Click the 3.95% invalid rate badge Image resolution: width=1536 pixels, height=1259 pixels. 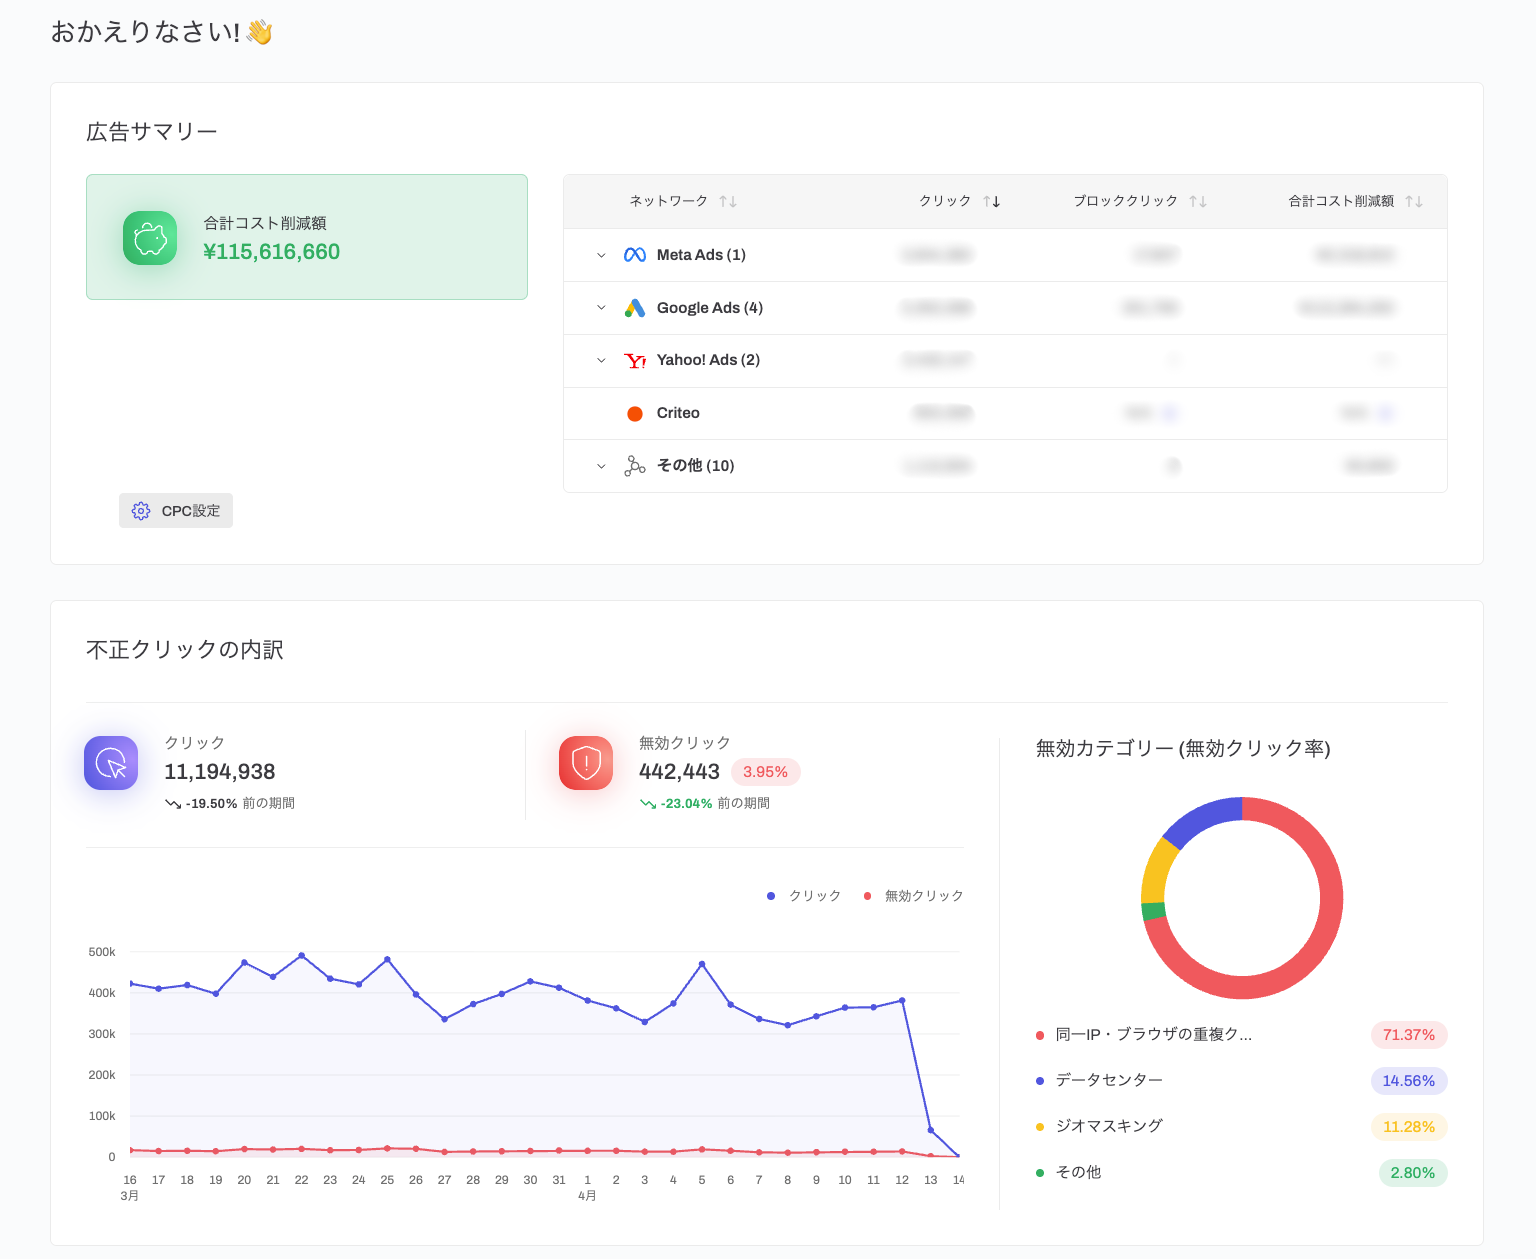[x=766, y=772]
